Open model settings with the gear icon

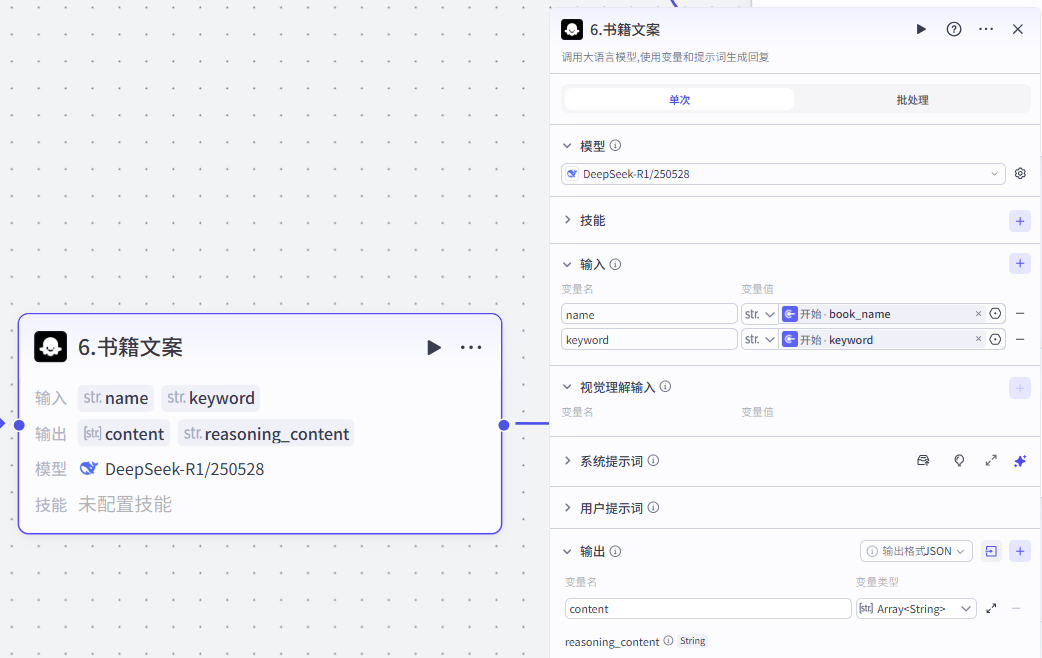point(1020,173)
